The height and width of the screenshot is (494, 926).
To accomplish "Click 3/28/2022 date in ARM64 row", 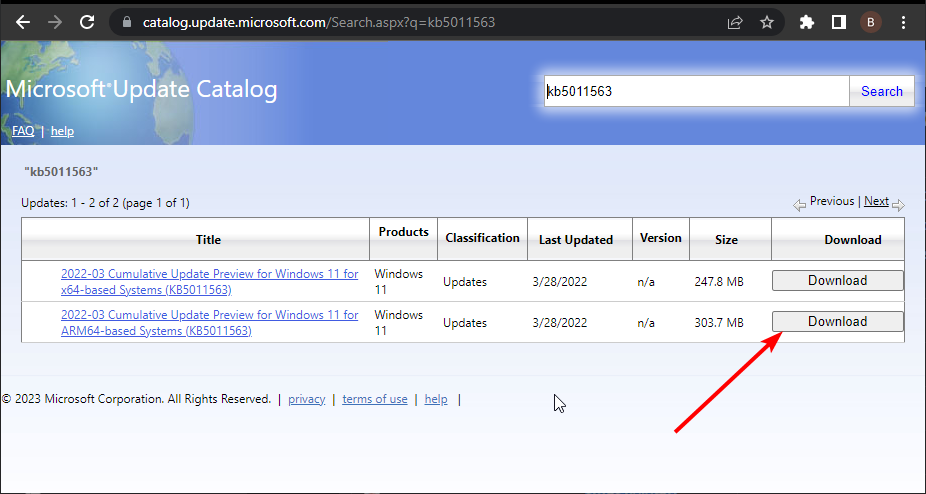I will click(x=560, y=323).
